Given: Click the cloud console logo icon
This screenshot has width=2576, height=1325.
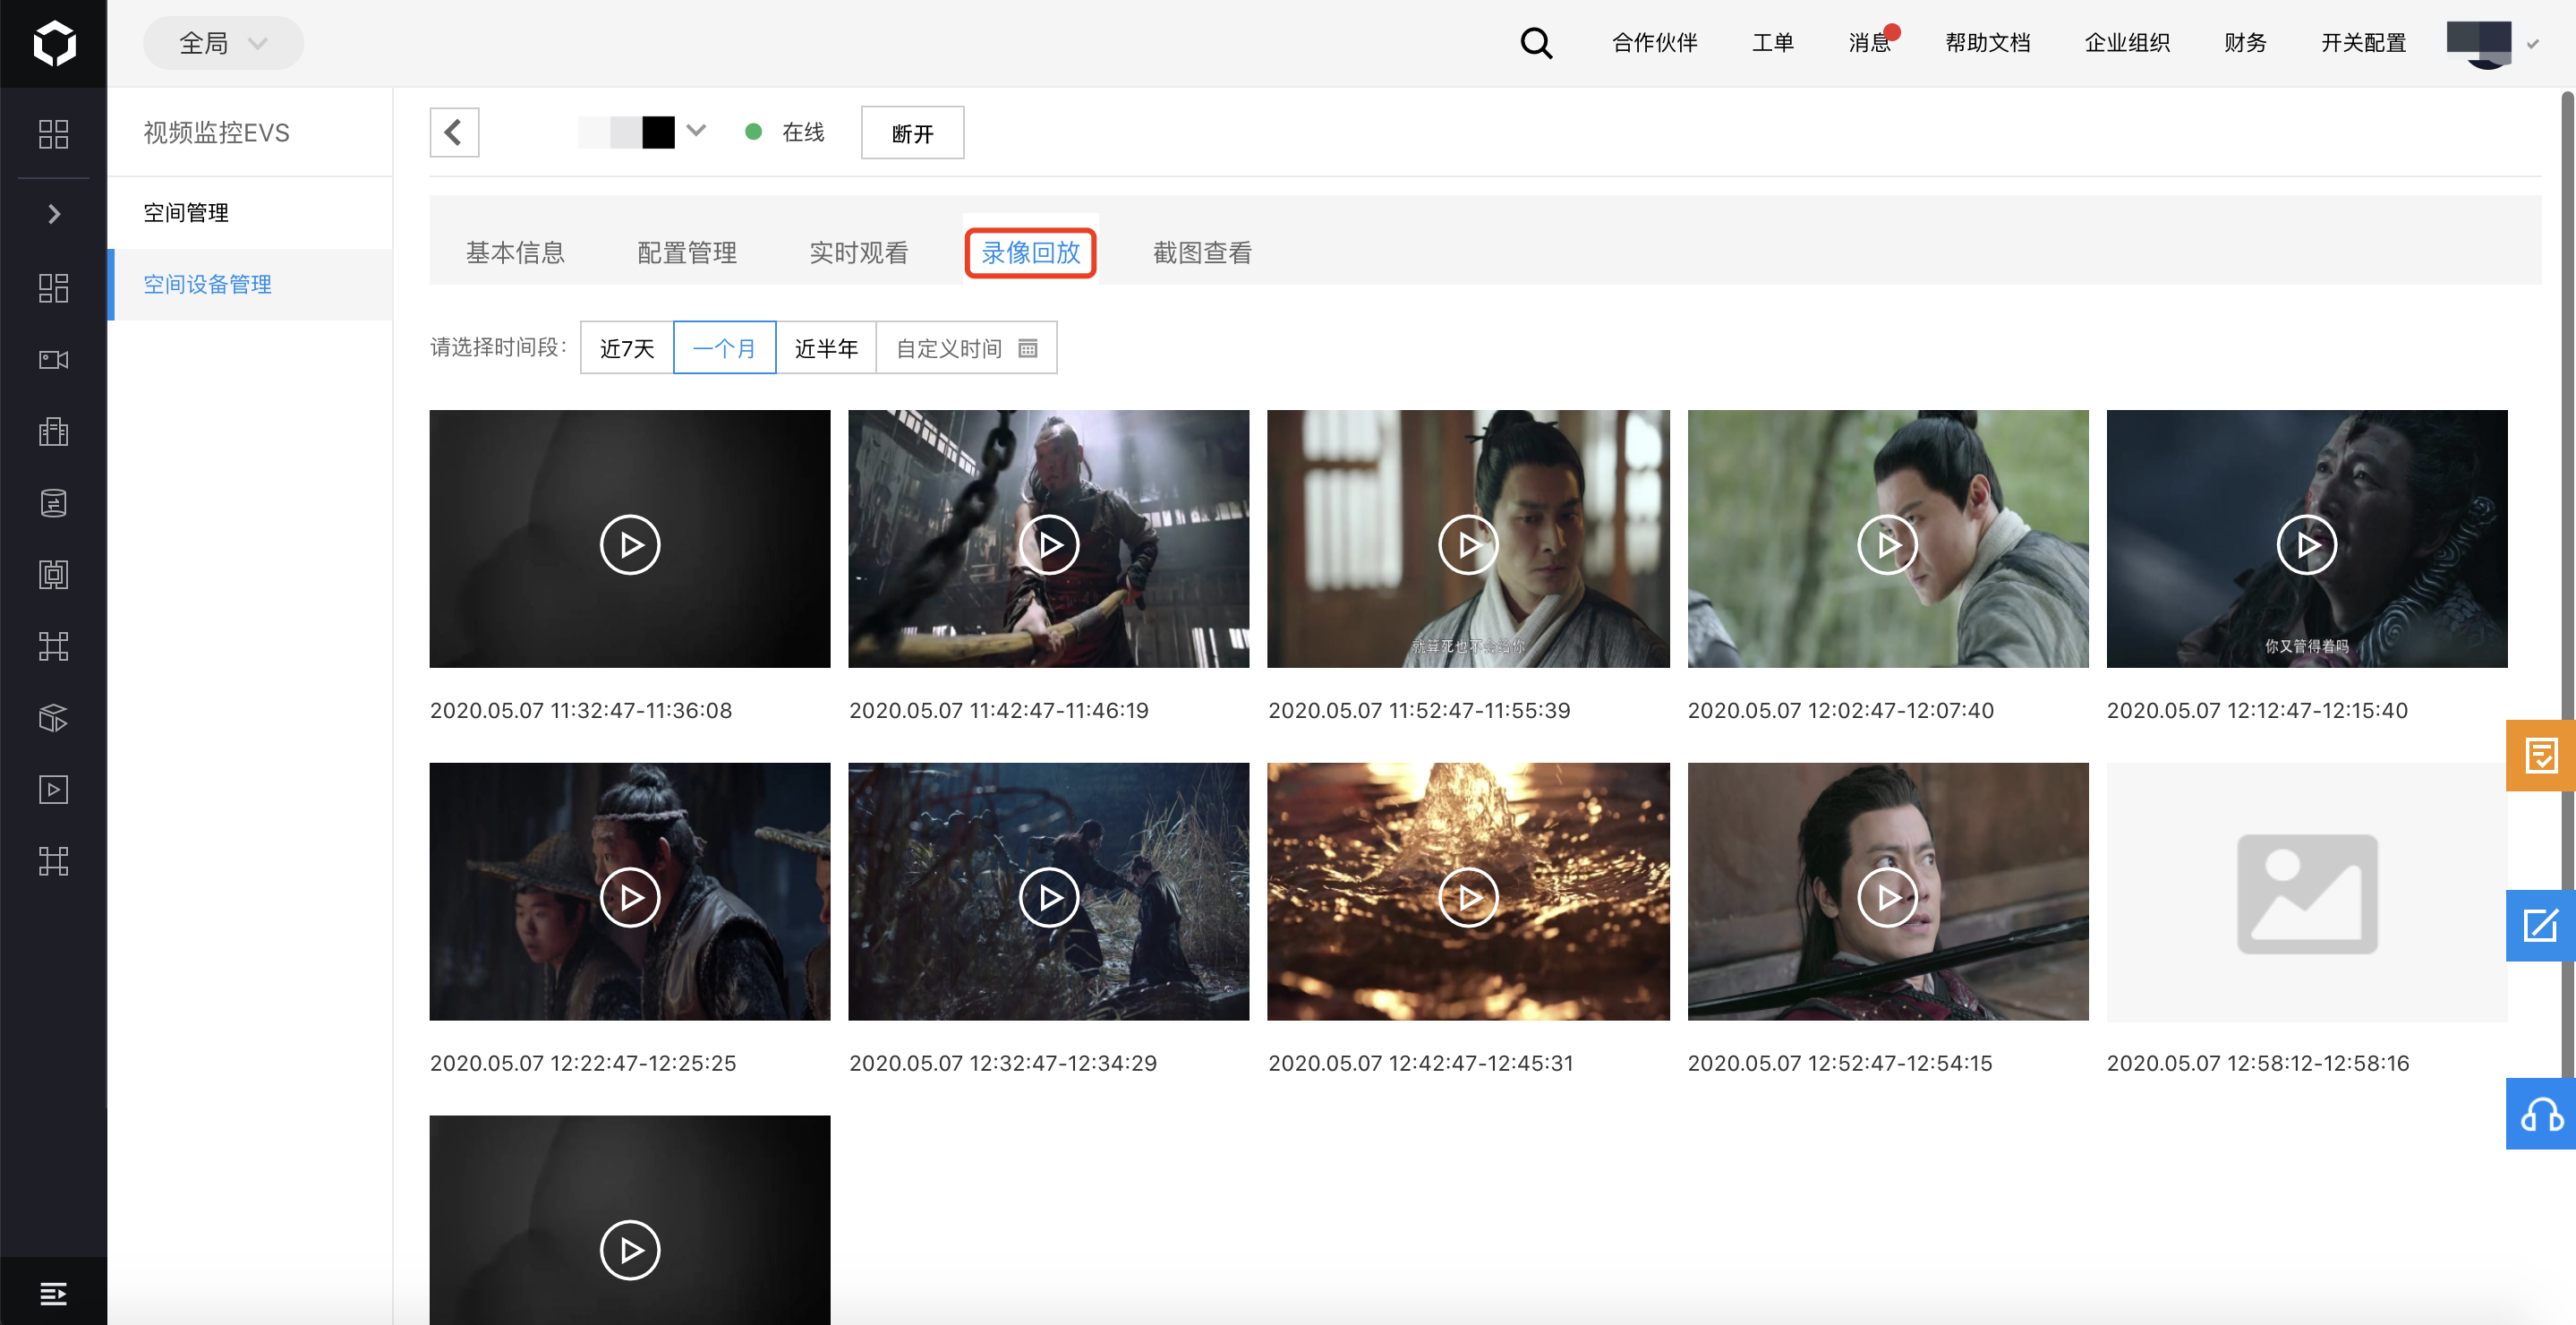Looking at the screenshot, I should (x=53, y=43).
